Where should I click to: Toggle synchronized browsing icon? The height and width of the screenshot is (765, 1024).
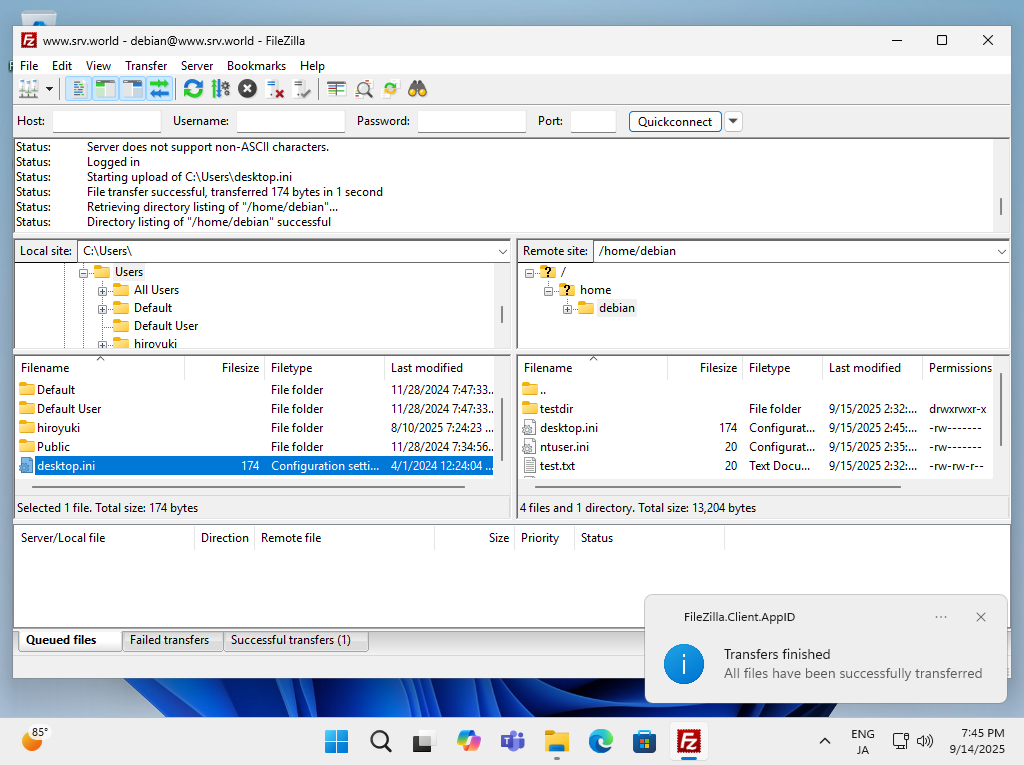tap(391, 89)
